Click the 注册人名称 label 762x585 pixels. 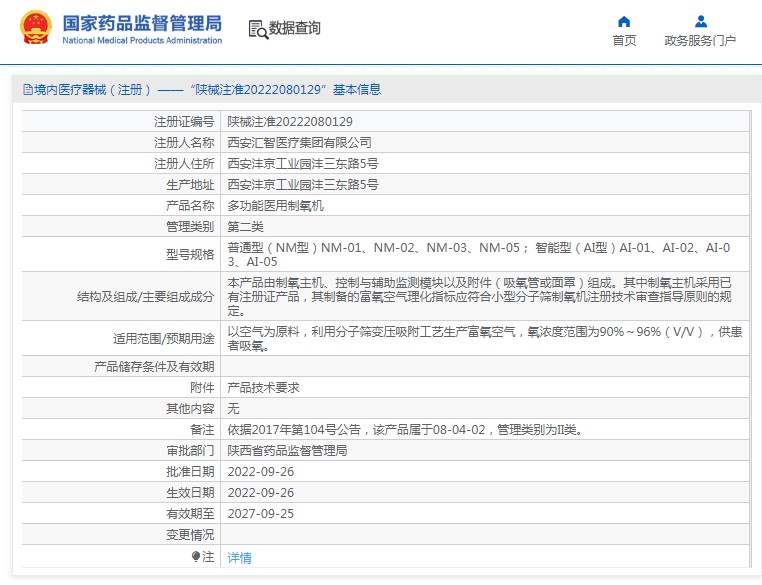pyautogui.click(x=184, y=142)
